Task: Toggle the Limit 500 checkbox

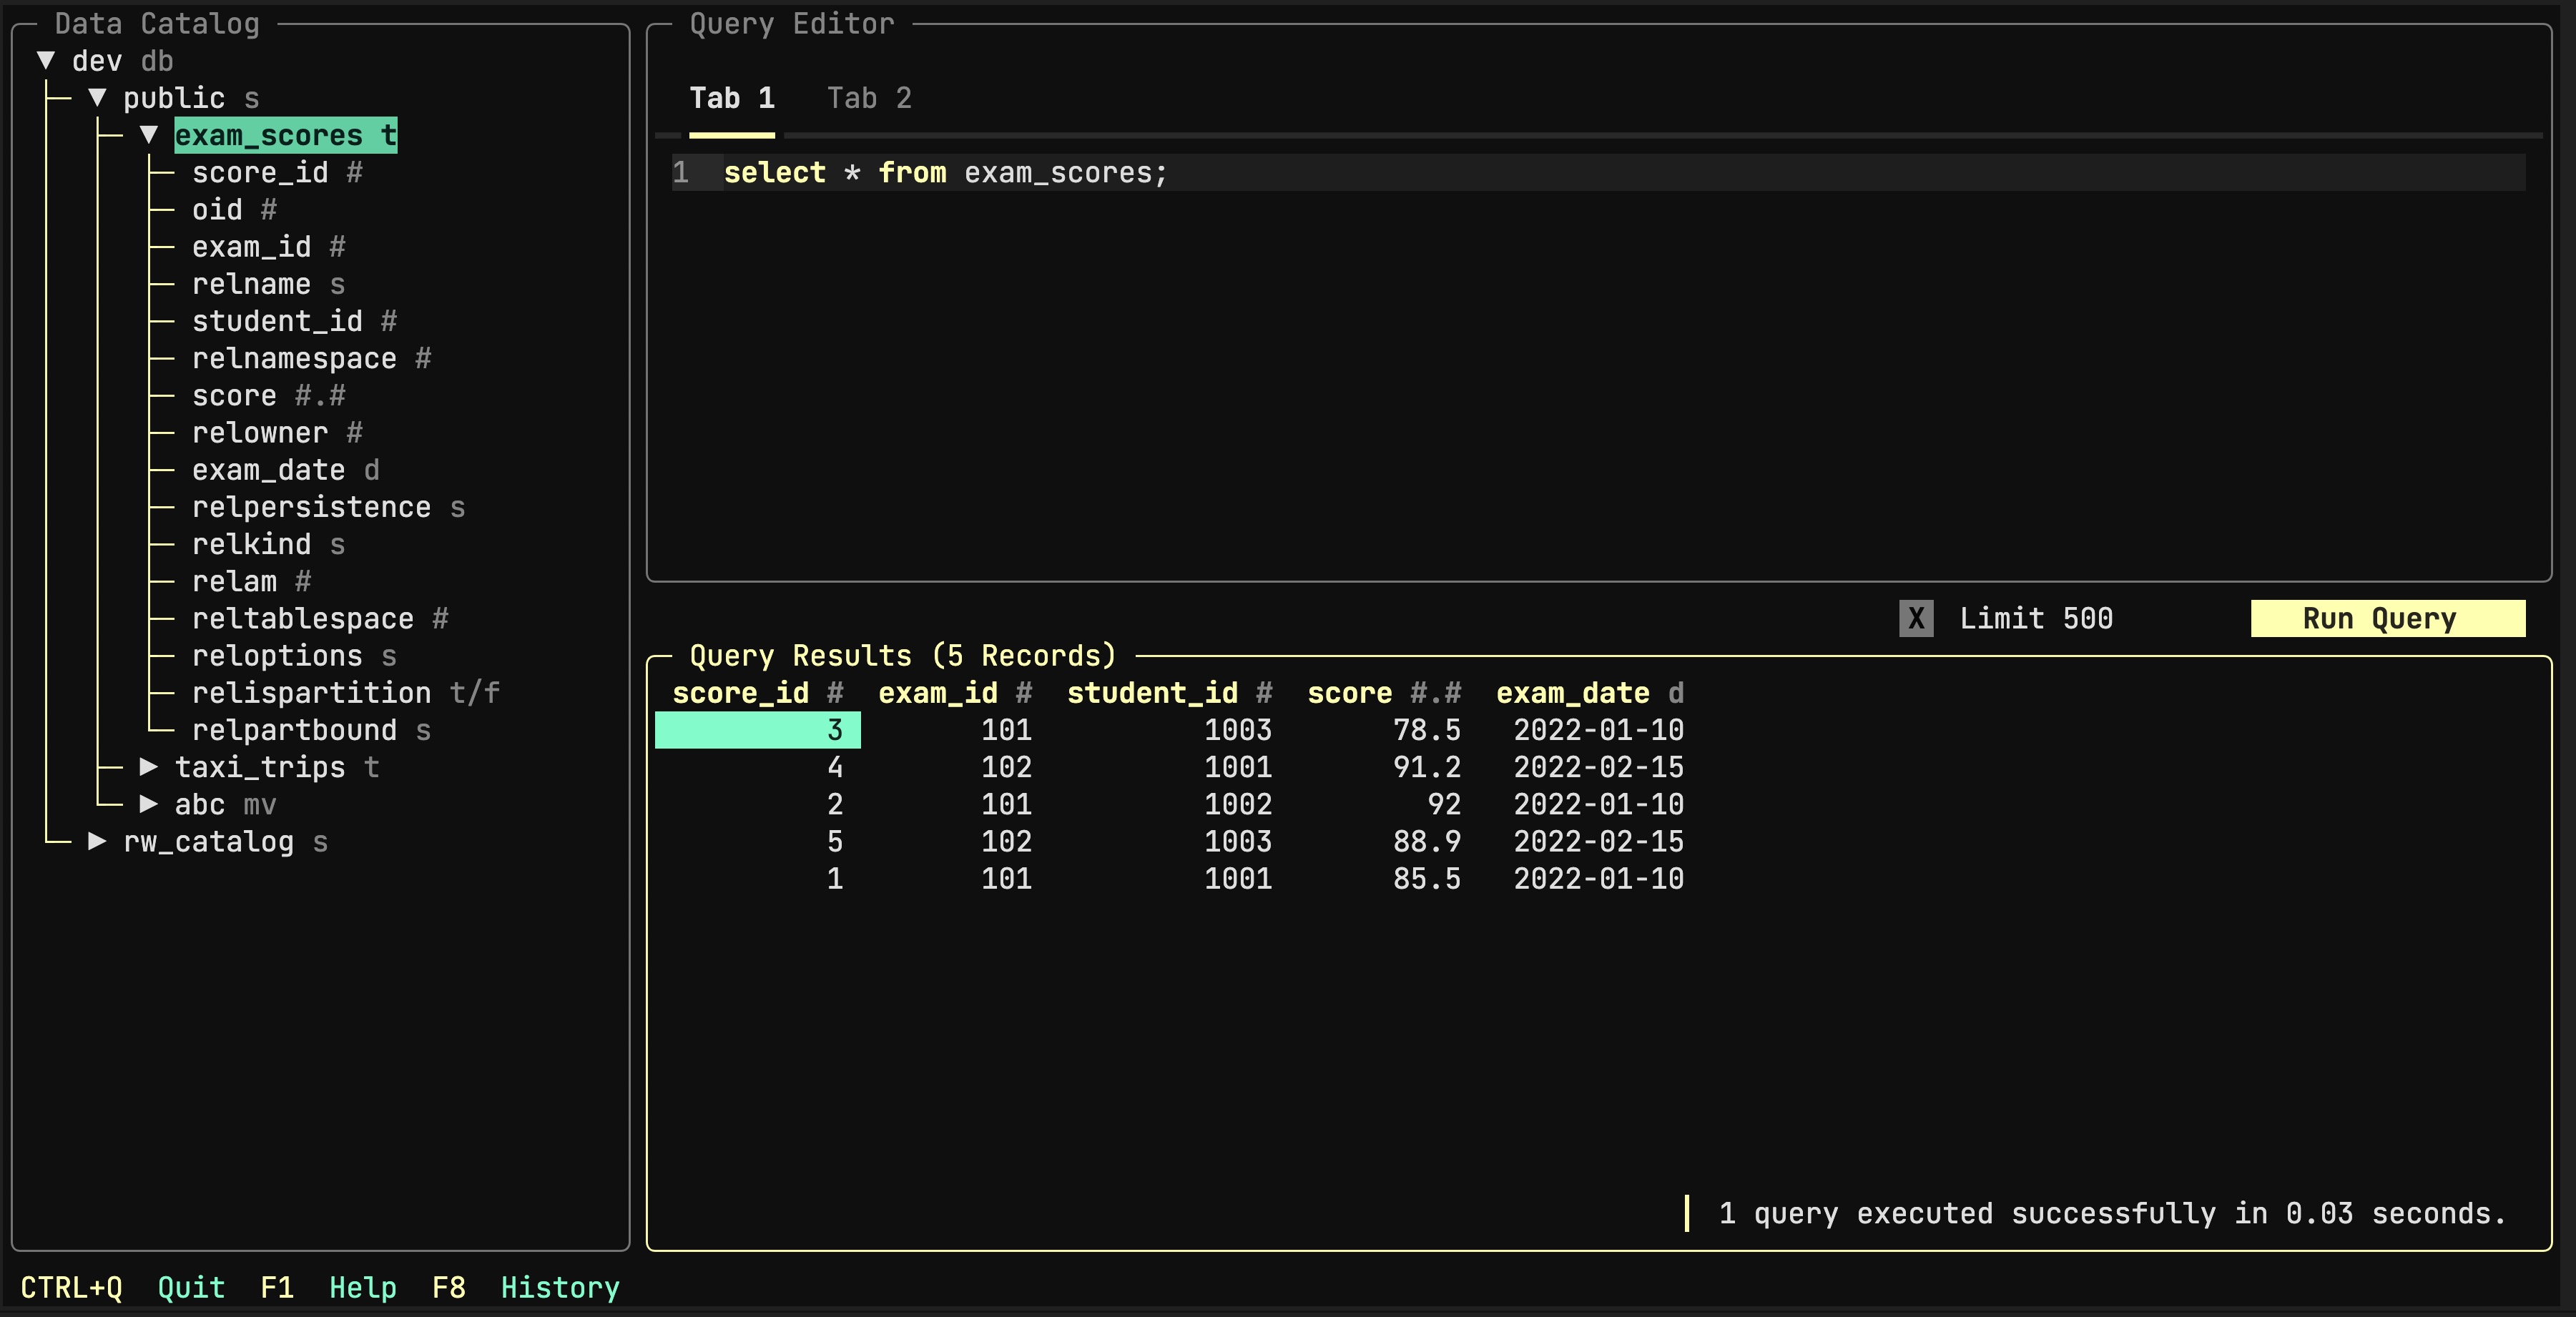Action: (x=1915, y=618)
